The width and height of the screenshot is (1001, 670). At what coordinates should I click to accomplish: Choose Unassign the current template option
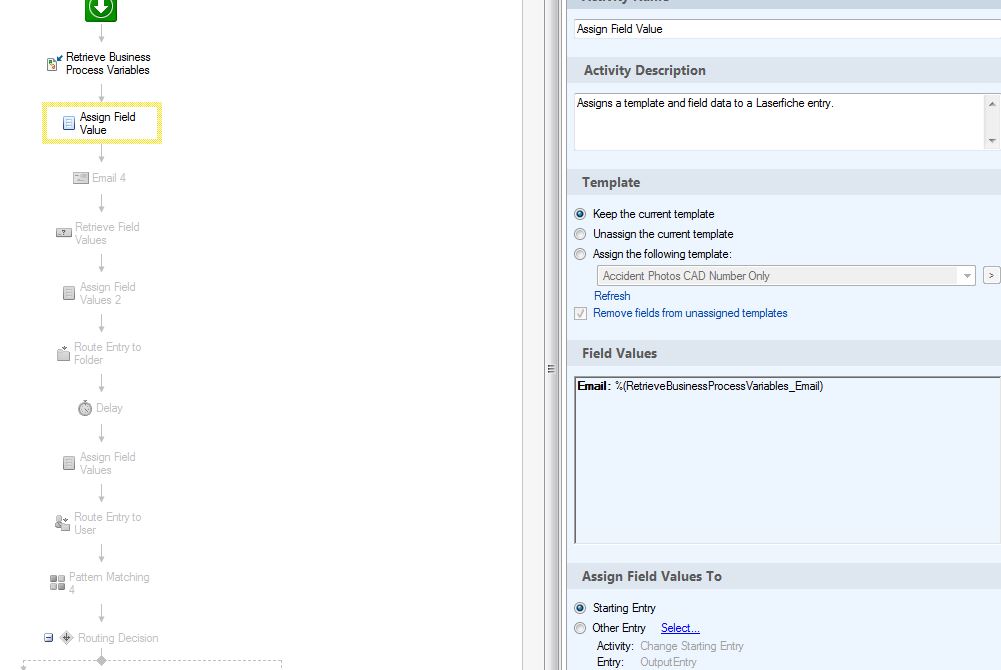tap(580, 234)
